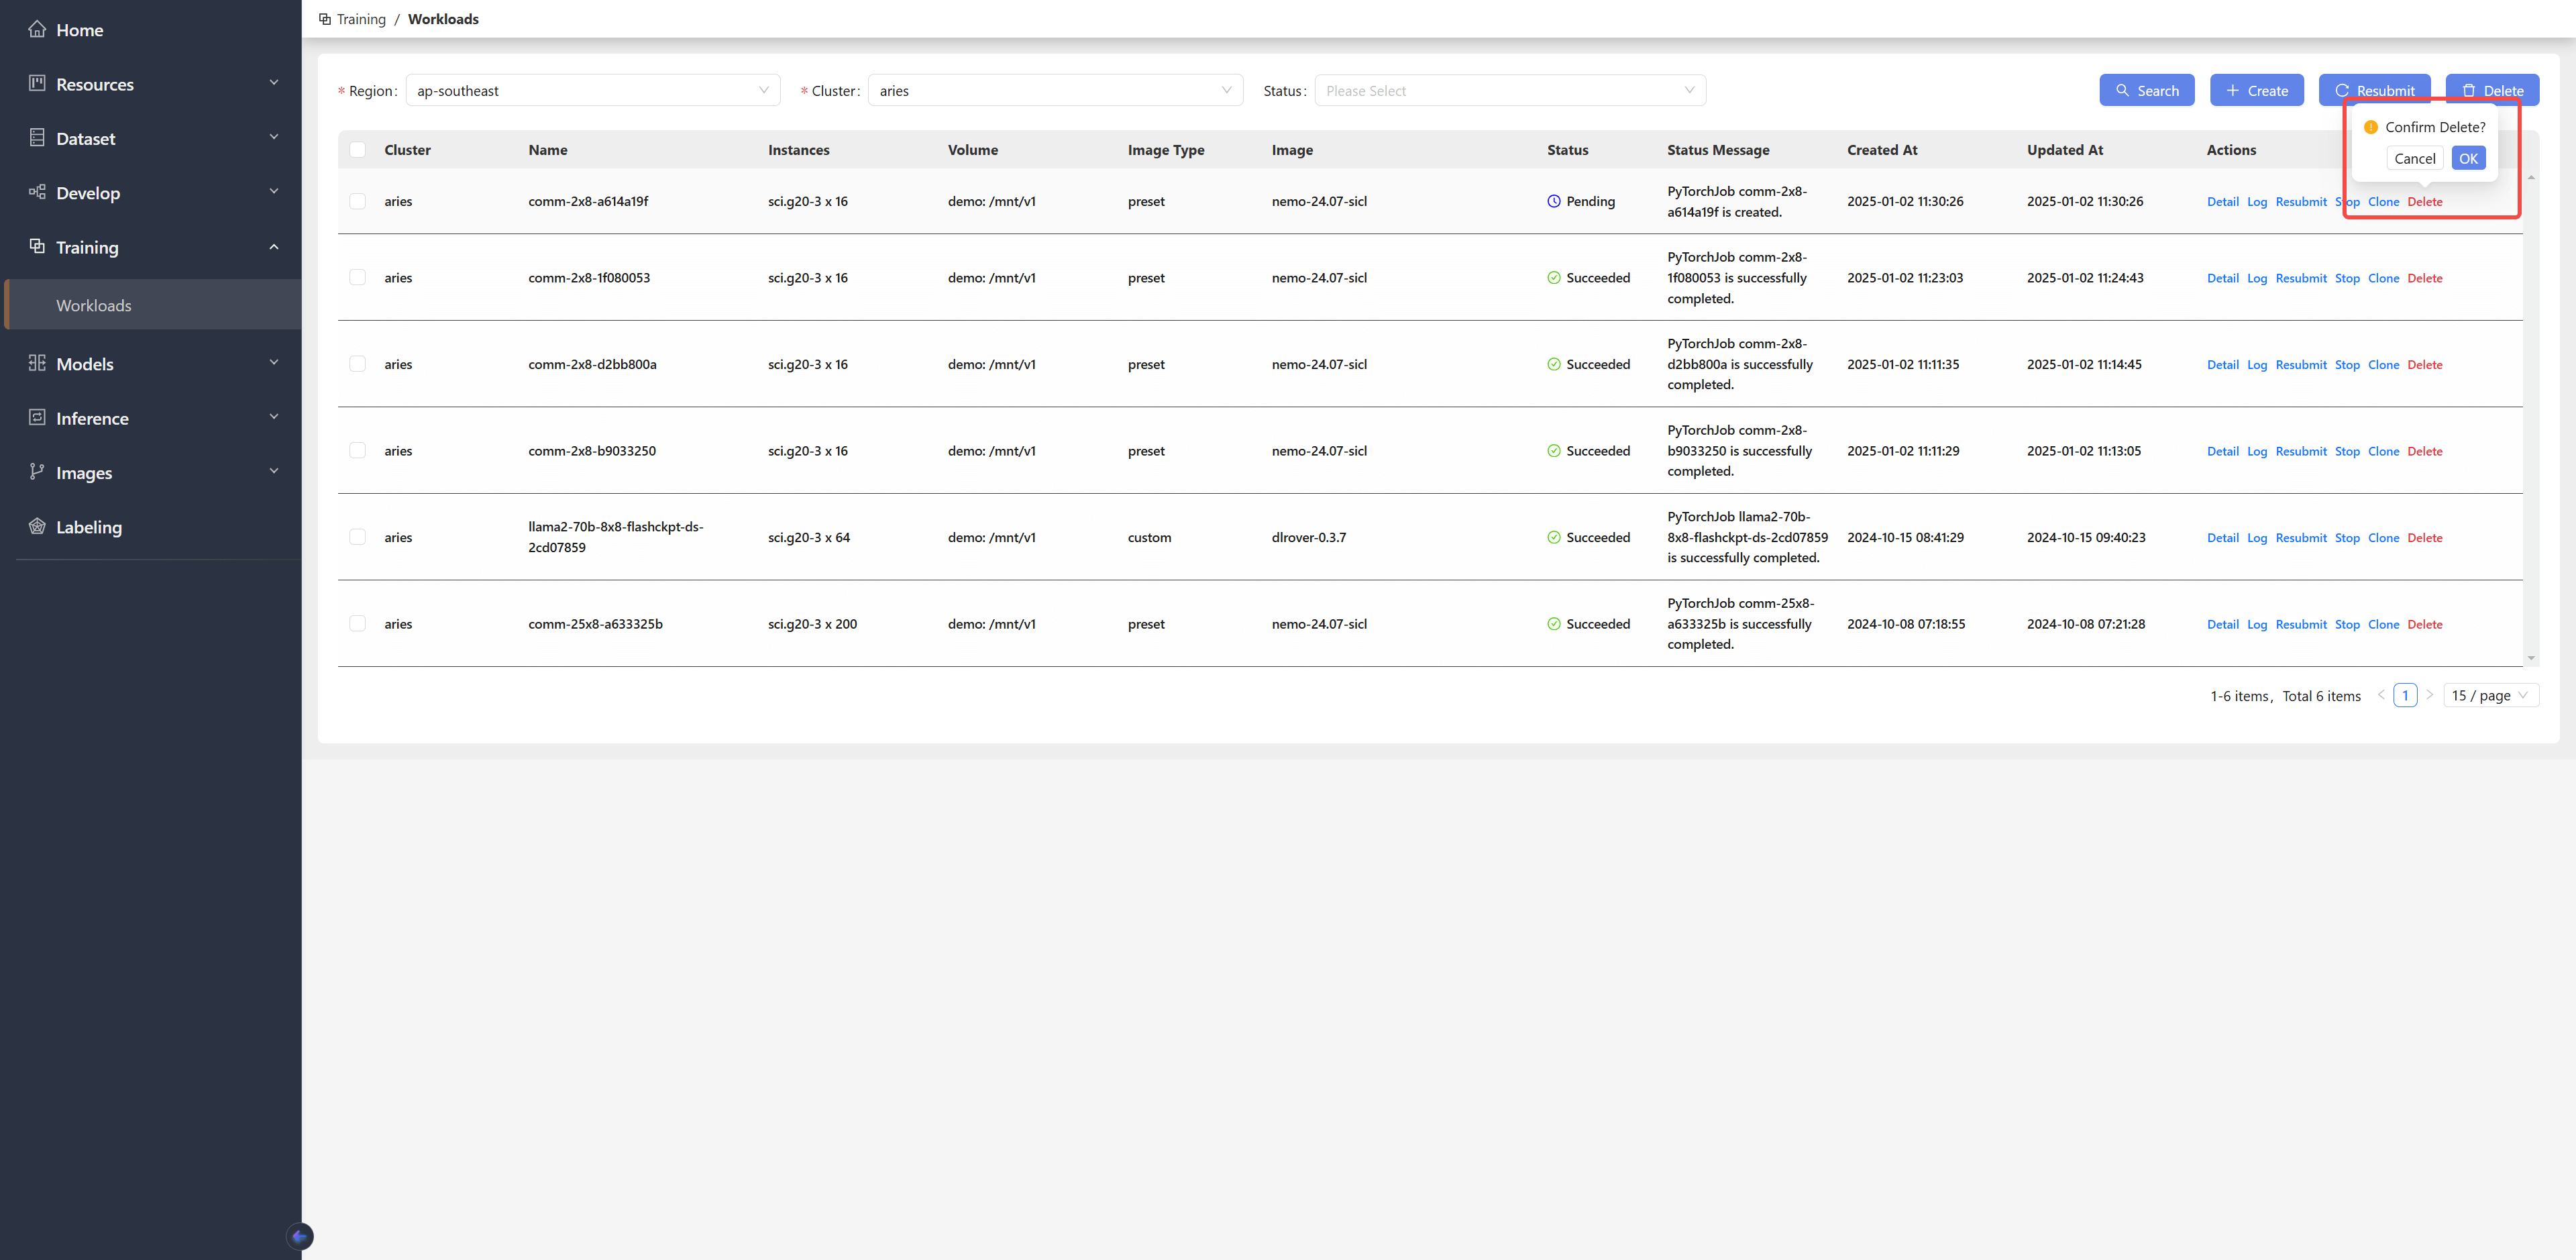Viewport: 2576px width, 1260px height.
Task: Click the previous page arrow in pagination
Action: click(x=2380, y=694)
